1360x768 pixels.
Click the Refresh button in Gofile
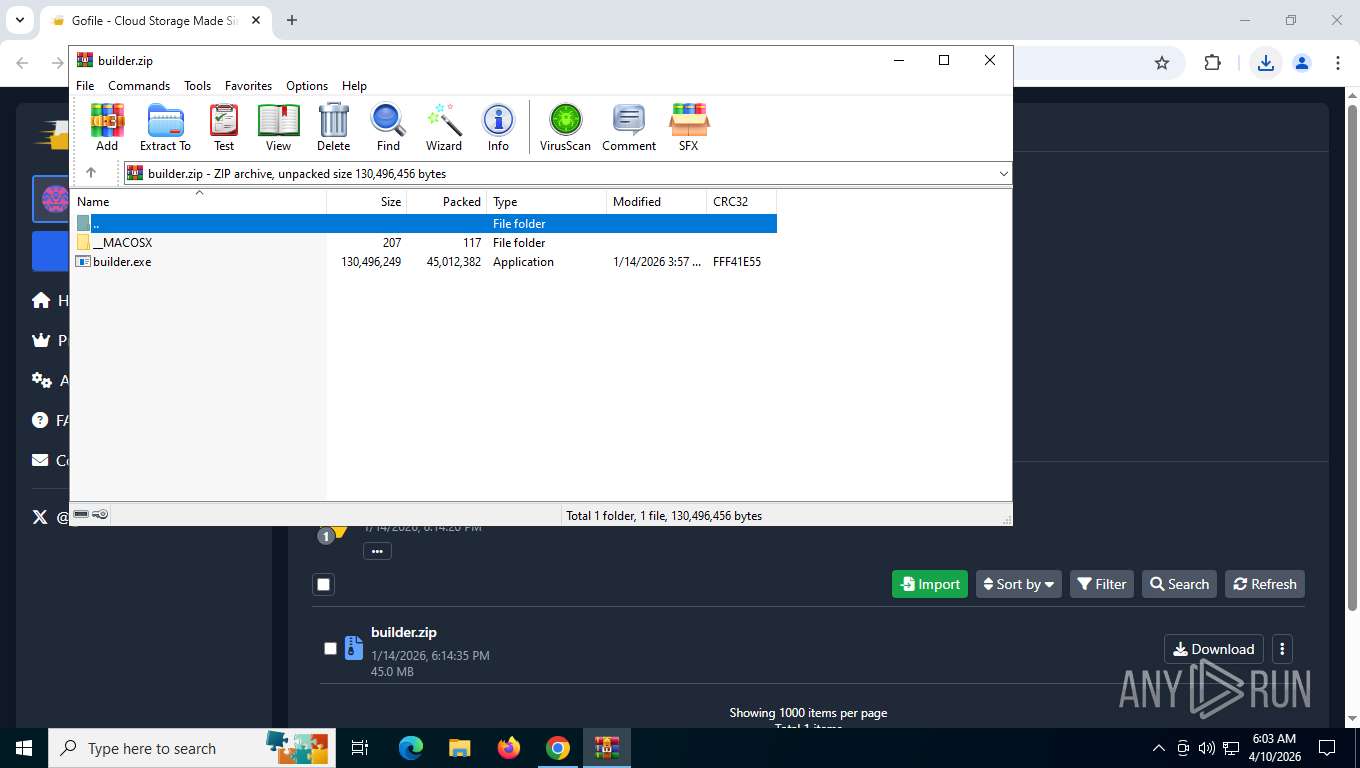tap(1265, 584)
